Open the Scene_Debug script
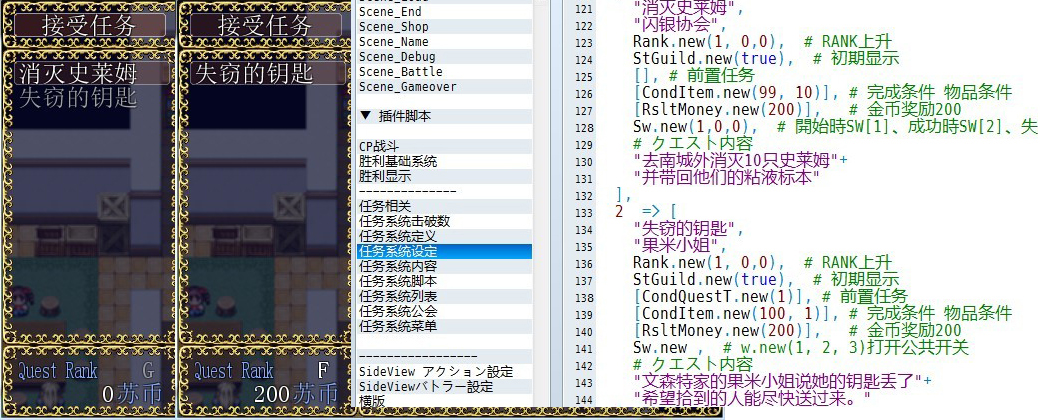Viewport: 1057px width, 420px height. [x=444, y=57]
